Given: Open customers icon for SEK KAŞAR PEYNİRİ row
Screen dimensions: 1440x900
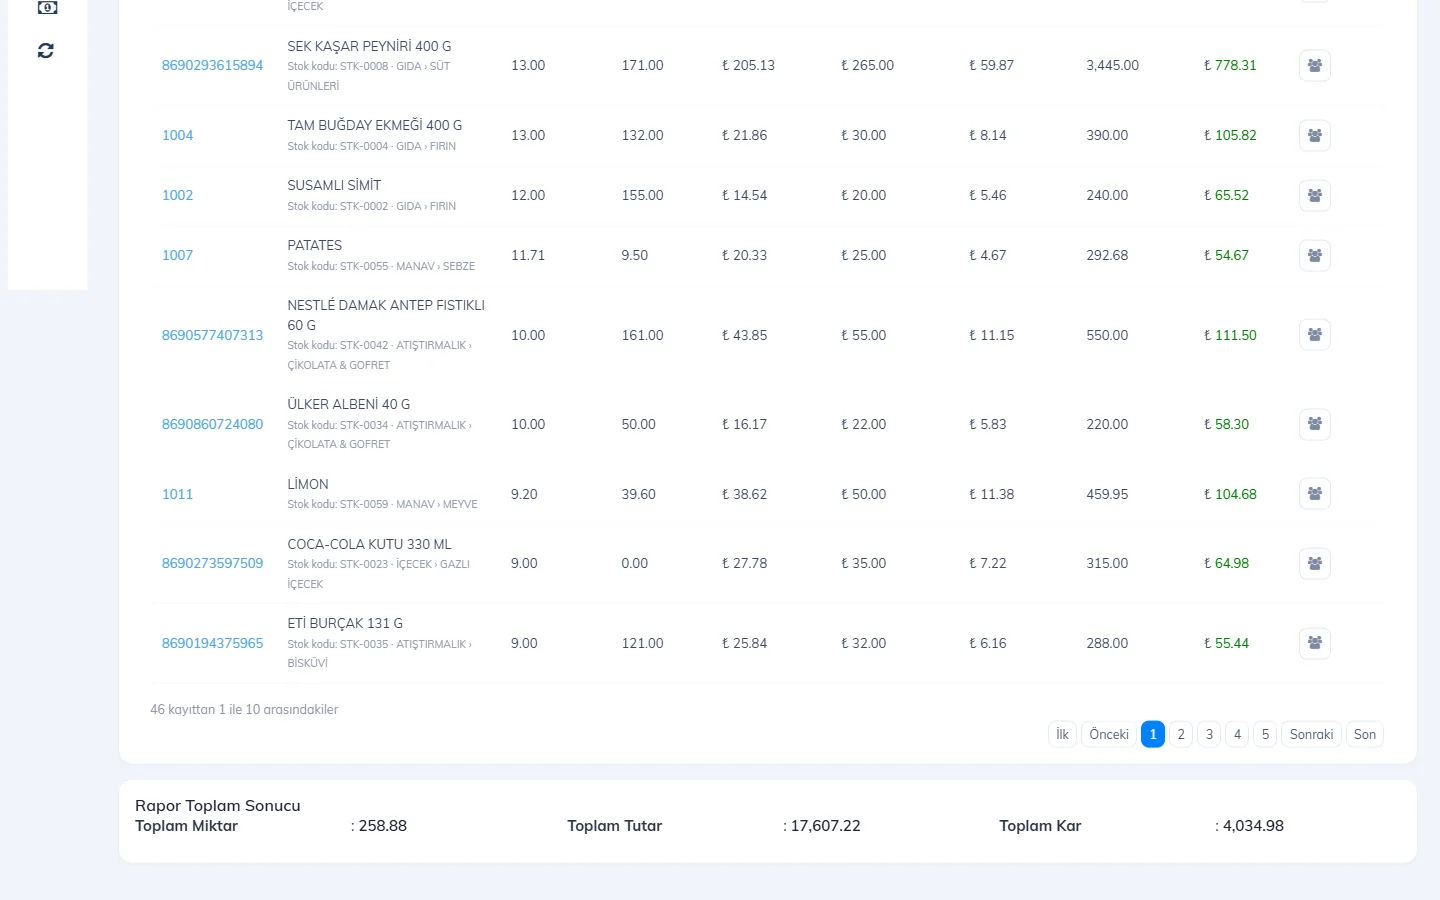Looking at the screenshot, I should (1314, 66).
